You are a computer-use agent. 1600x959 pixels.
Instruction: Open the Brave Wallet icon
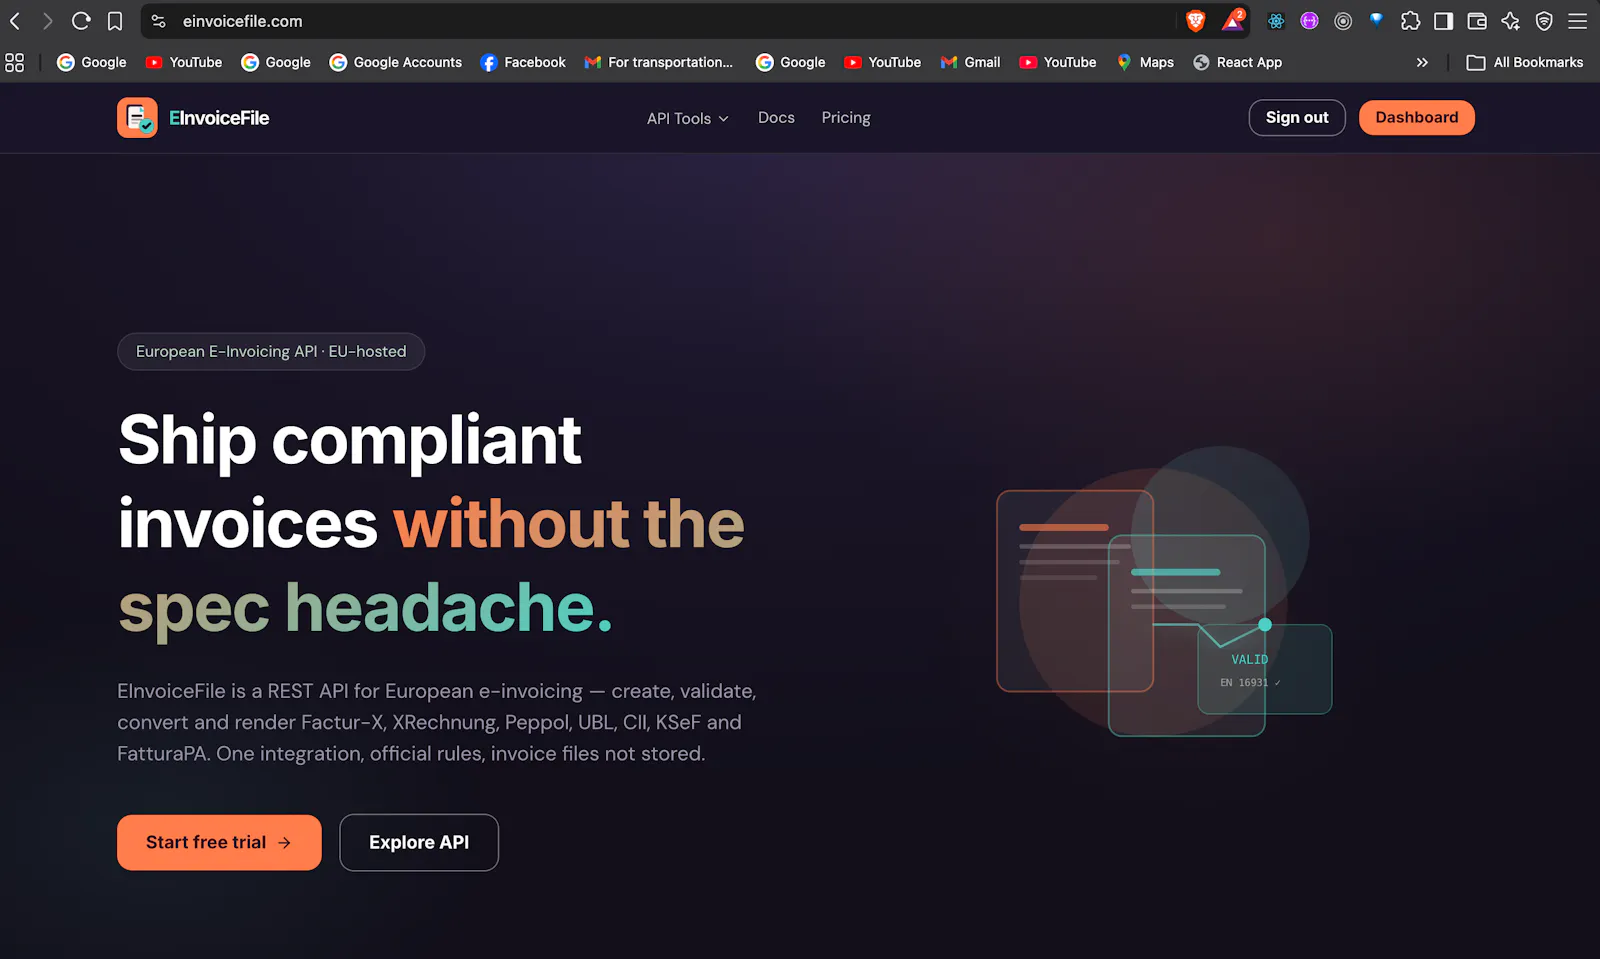(1477, 21)
